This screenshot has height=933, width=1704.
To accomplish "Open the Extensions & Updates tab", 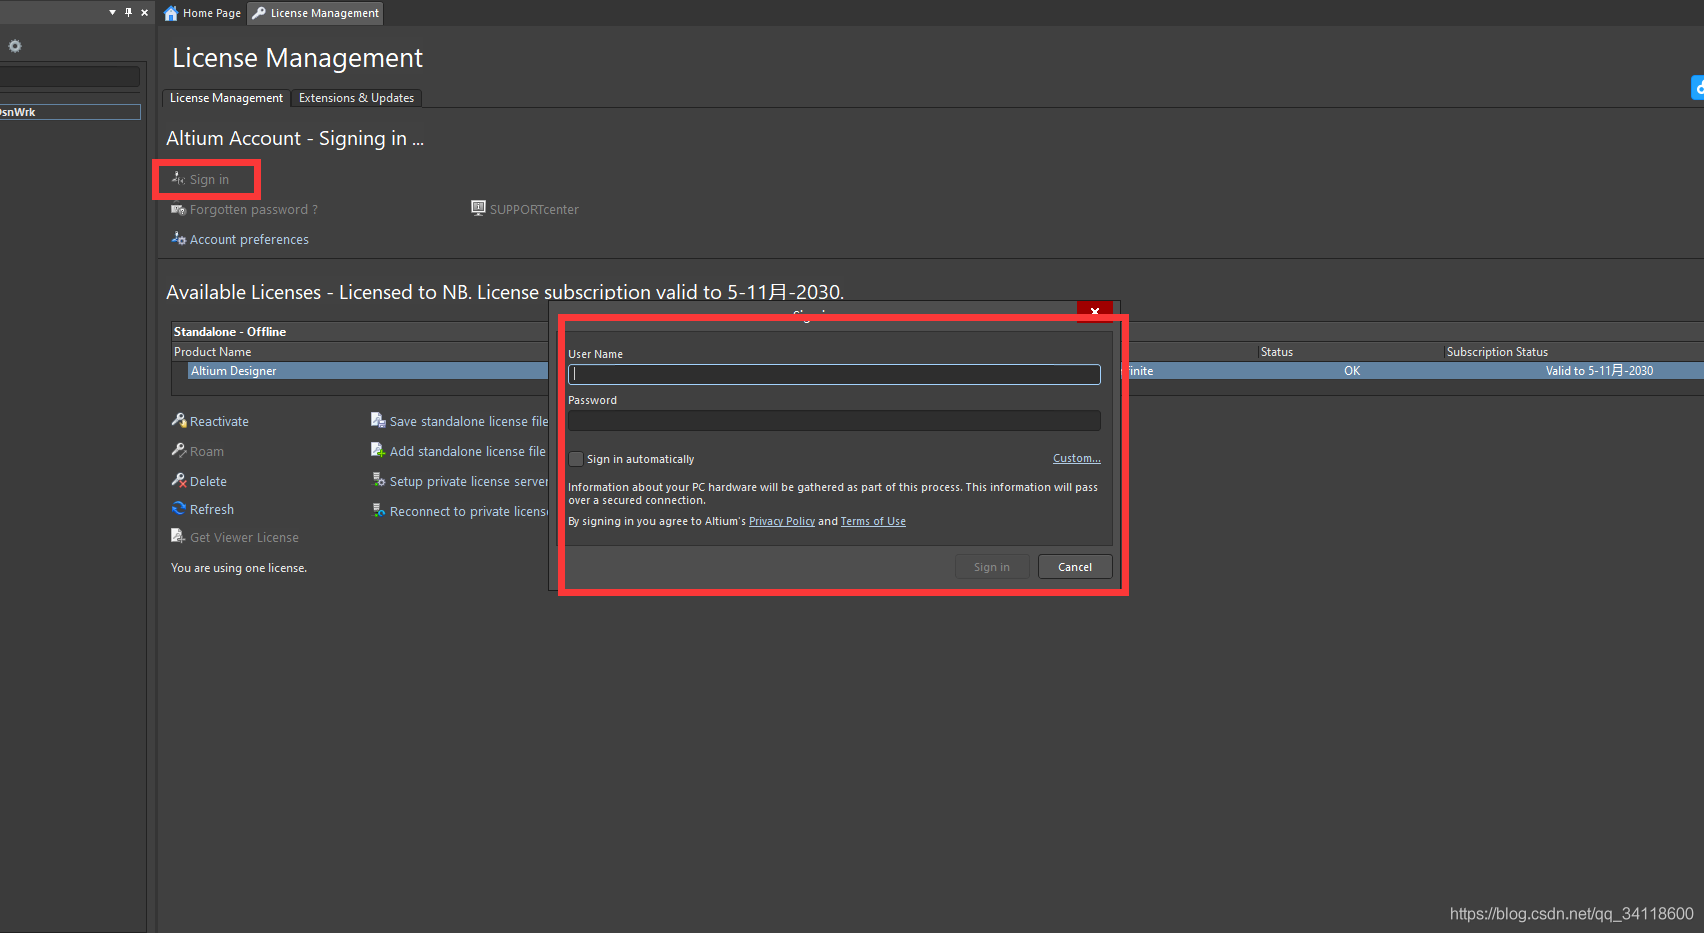I will 356,98.
